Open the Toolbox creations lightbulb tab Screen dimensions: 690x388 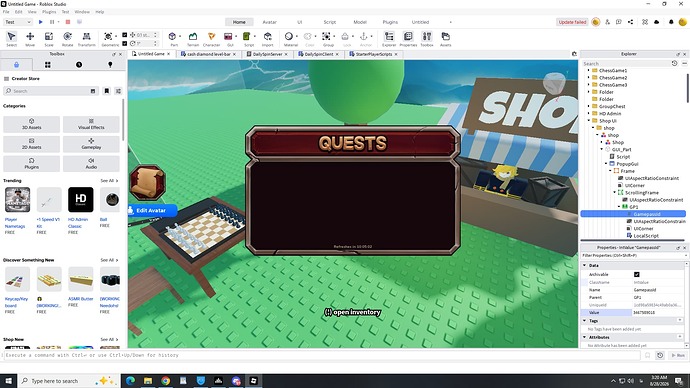[110, 65]
